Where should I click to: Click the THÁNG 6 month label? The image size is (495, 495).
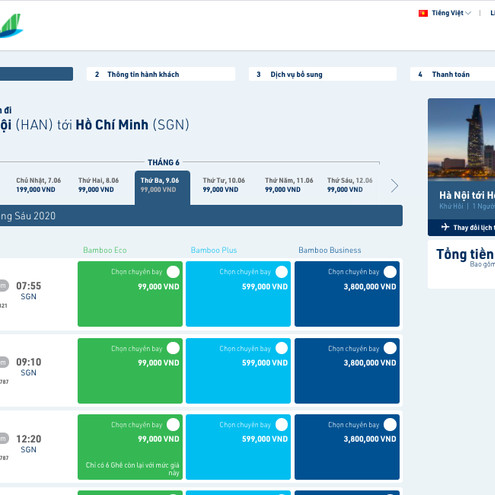[163, 162]
